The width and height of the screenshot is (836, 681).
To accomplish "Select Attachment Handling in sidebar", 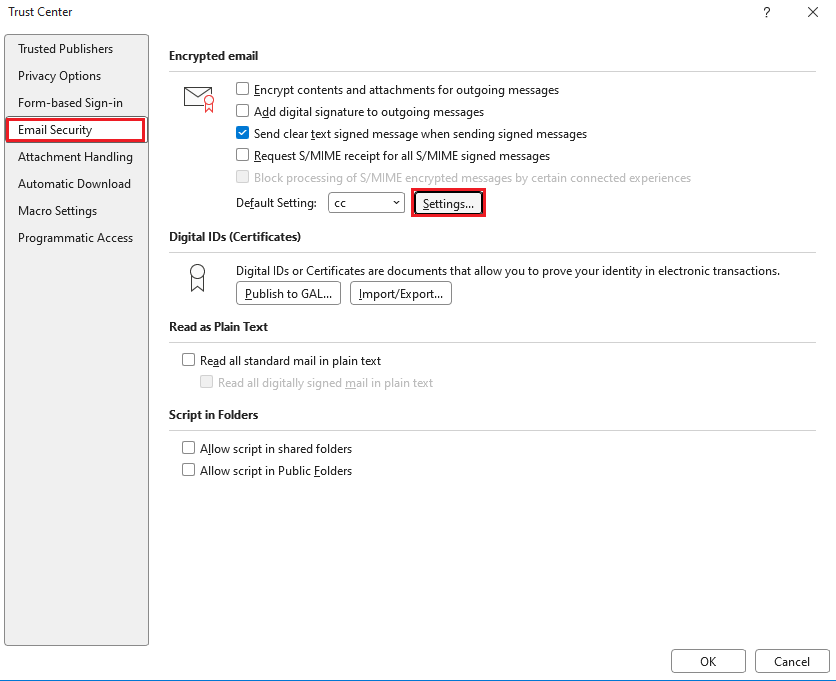I will [x=75, y=157].
